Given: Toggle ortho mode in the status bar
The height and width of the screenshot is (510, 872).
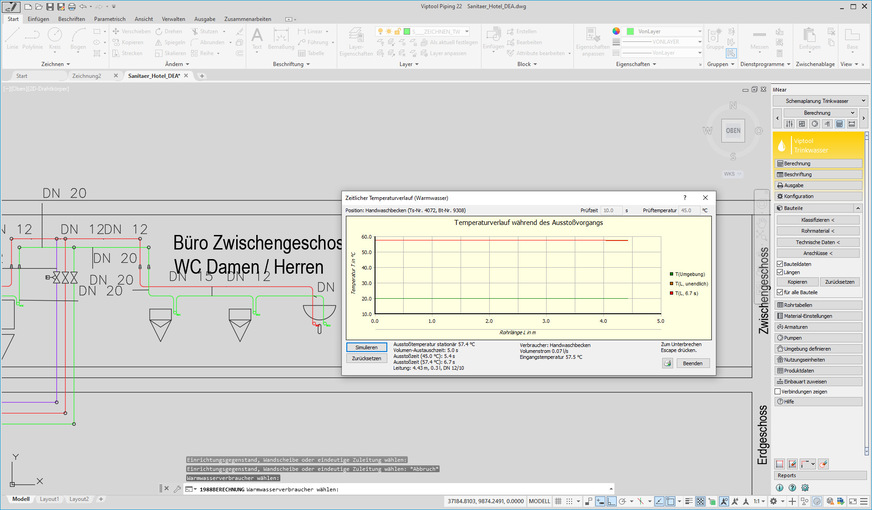Looking at the screenshot, I should point(612,501).
